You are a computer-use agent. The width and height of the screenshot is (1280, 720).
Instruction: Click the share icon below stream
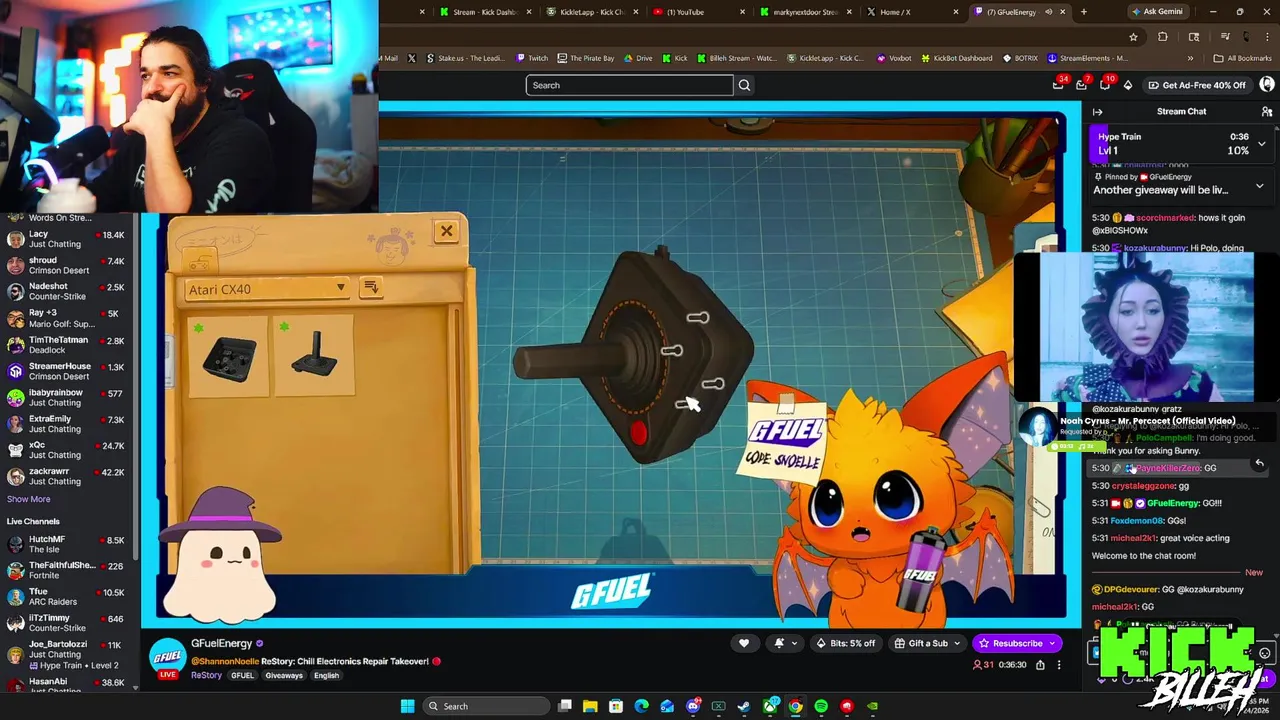coord(1040,665)
